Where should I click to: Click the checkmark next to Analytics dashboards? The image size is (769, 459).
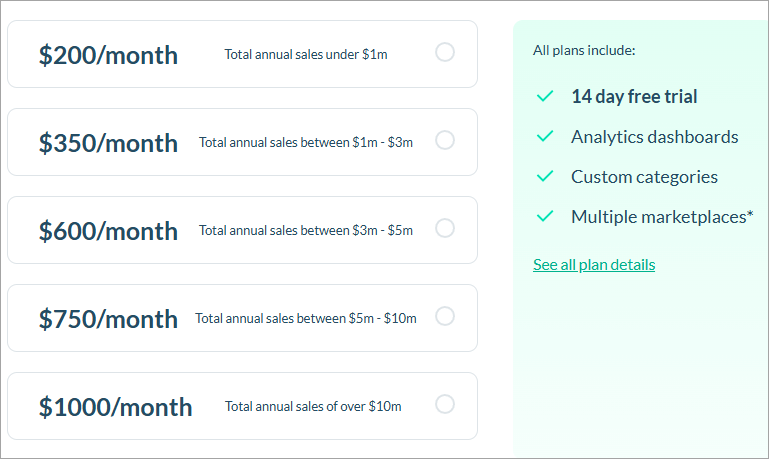pyautogui.click(x=545, y=137)
